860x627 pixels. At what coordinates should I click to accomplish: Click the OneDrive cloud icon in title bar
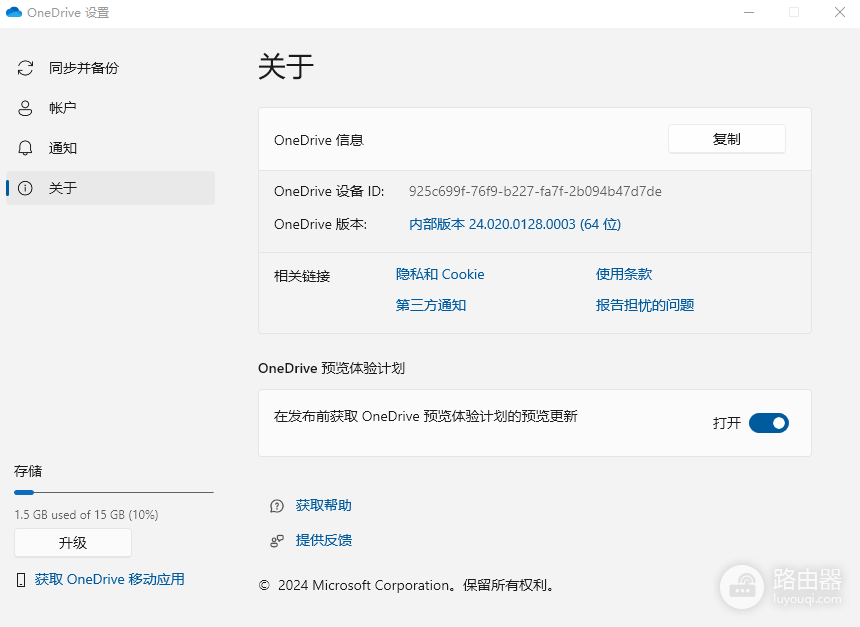14,12
